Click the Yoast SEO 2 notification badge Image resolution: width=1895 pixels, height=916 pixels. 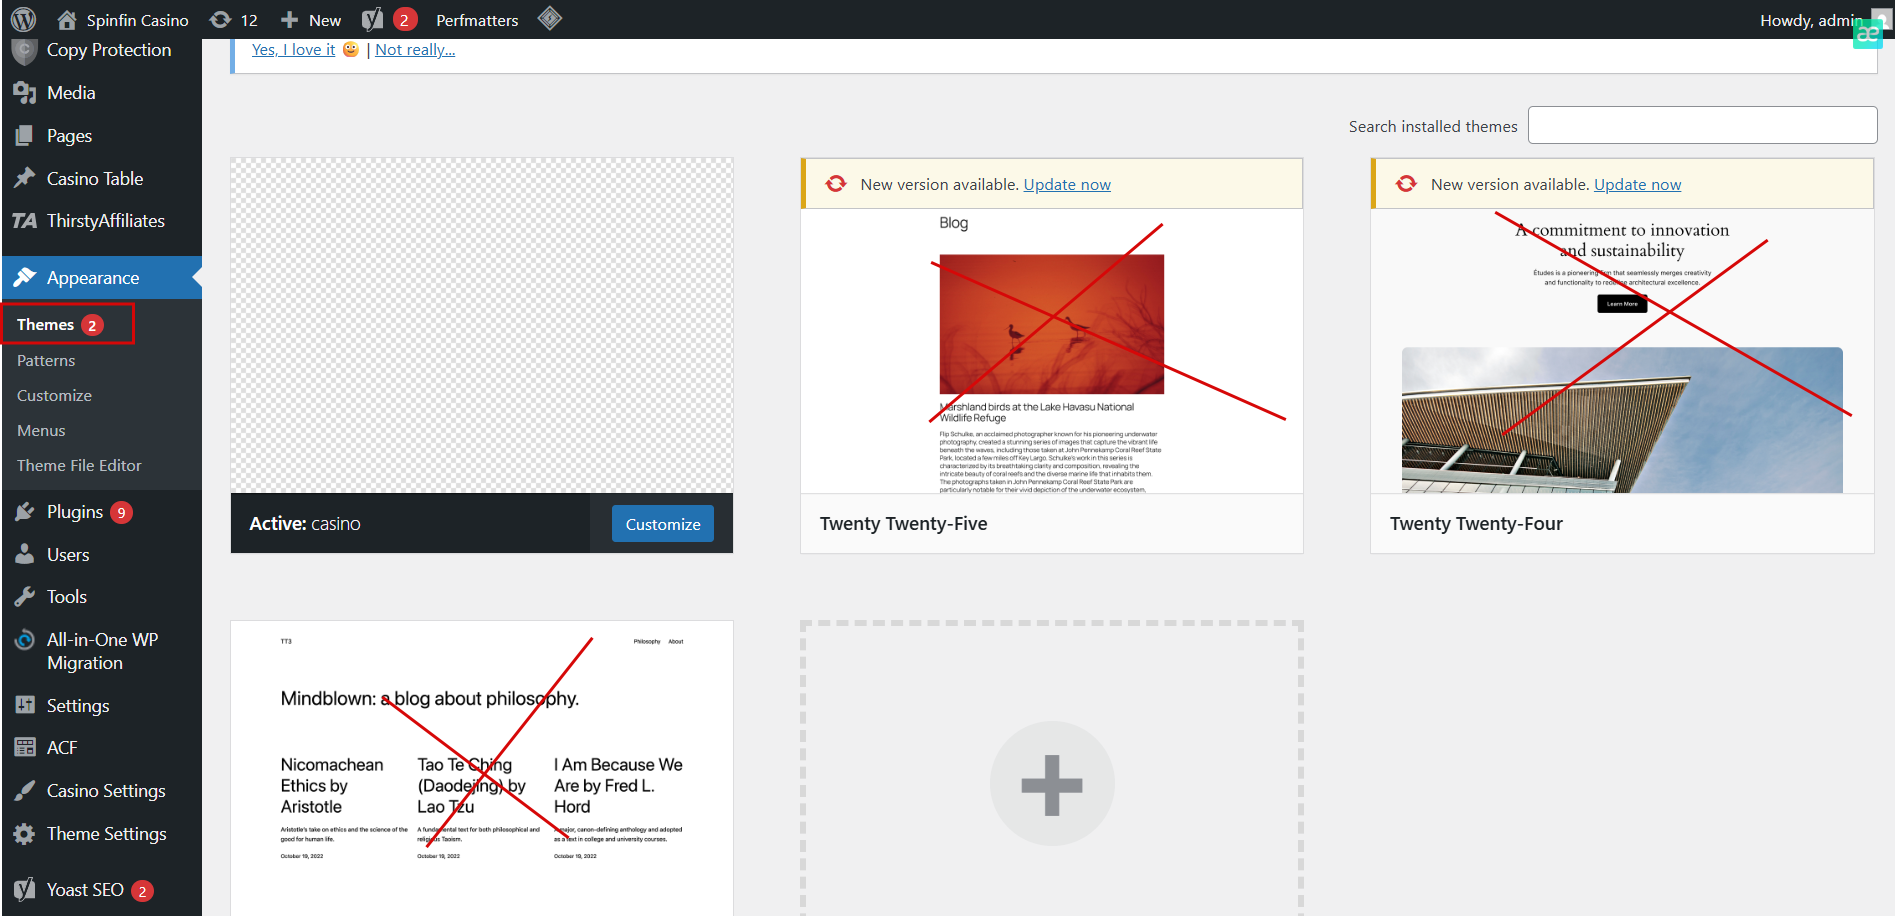pyautogui.click(x=143, y=890)
